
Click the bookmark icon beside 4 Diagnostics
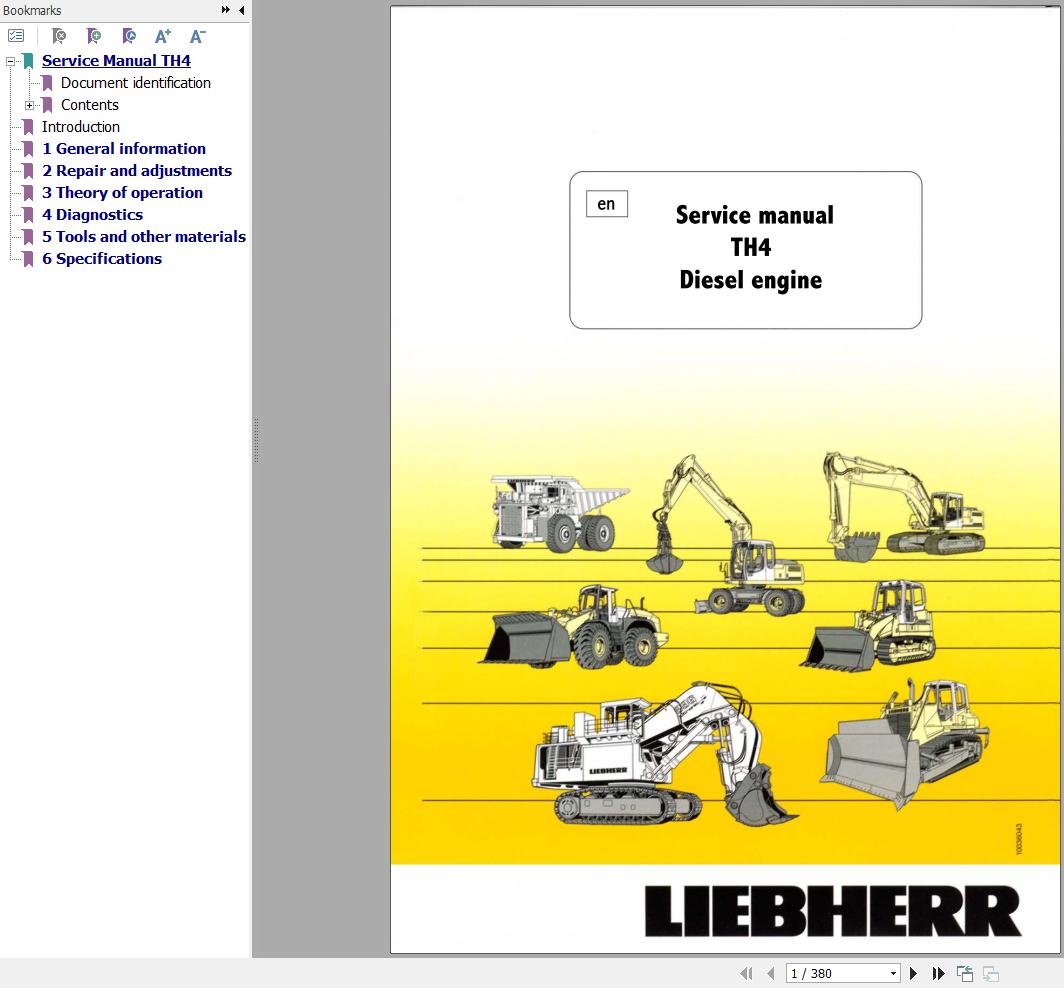coord(28,214)
